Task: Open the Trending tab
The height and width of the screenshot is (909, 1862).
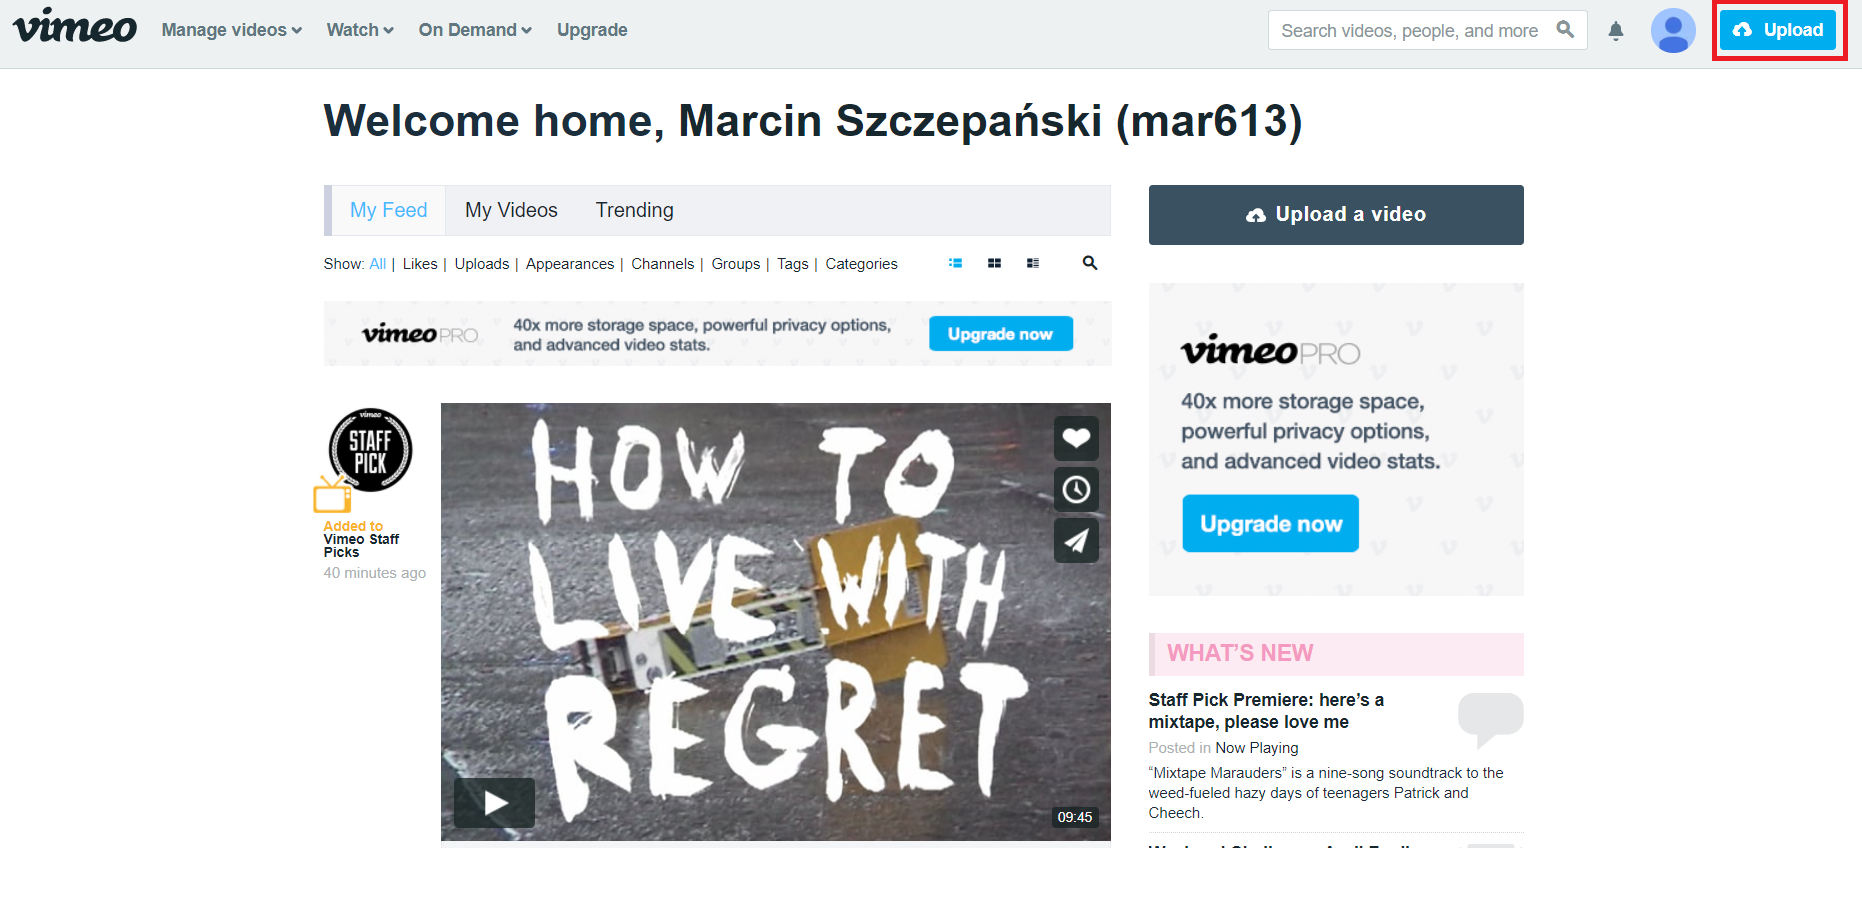Action: point(635,210)
